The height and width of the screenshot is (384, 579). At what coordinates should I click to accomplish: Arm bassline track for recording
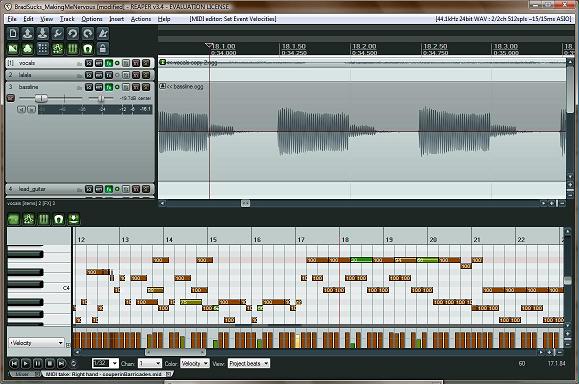click(x=11, y=98)
